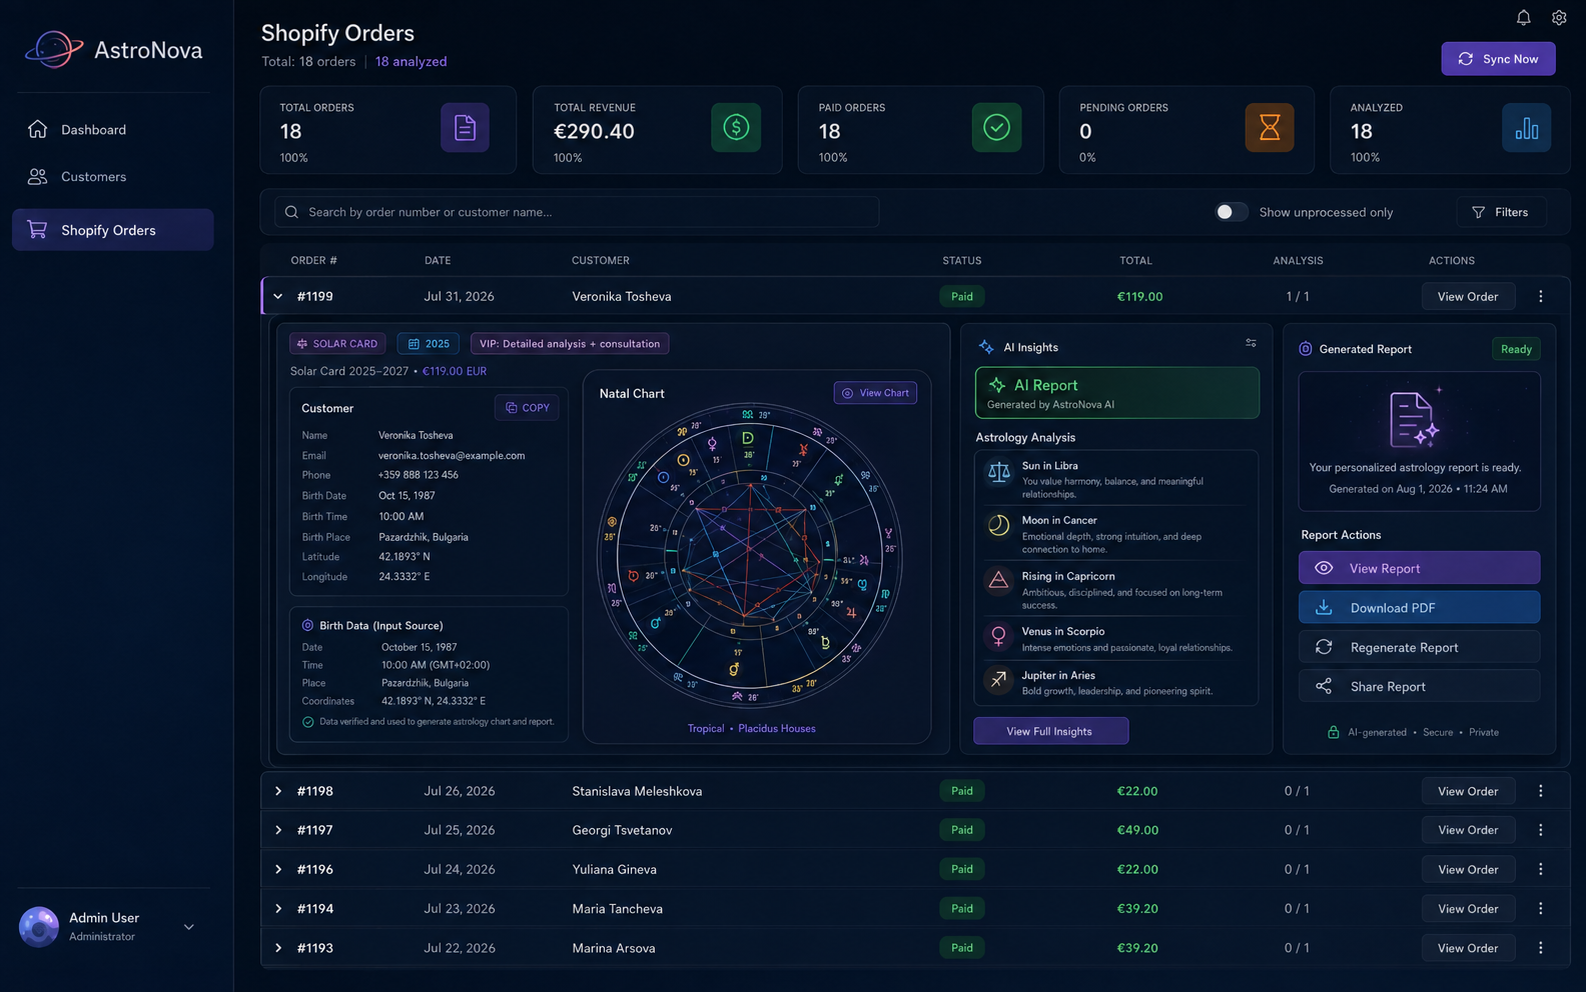Open the Admin User account dropdown
This screenshot has height=992, width=1586.
tap(189, 927)
